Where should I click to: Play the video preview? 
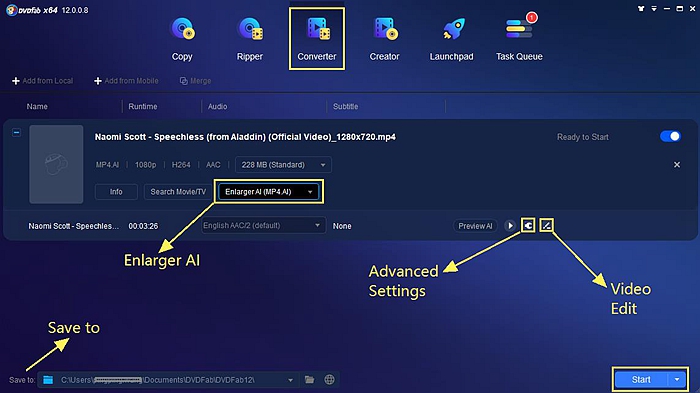[x=510, y=226]
